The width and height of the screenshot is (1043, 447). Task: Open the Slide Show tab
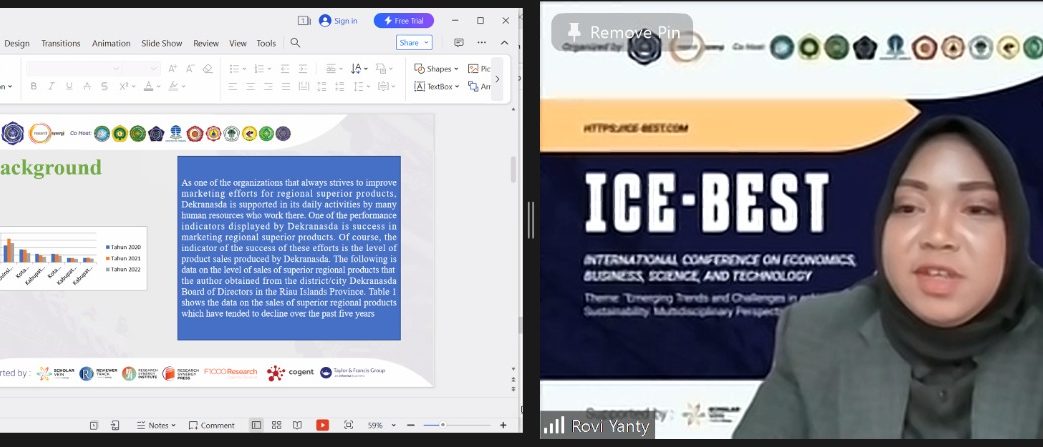162,43
